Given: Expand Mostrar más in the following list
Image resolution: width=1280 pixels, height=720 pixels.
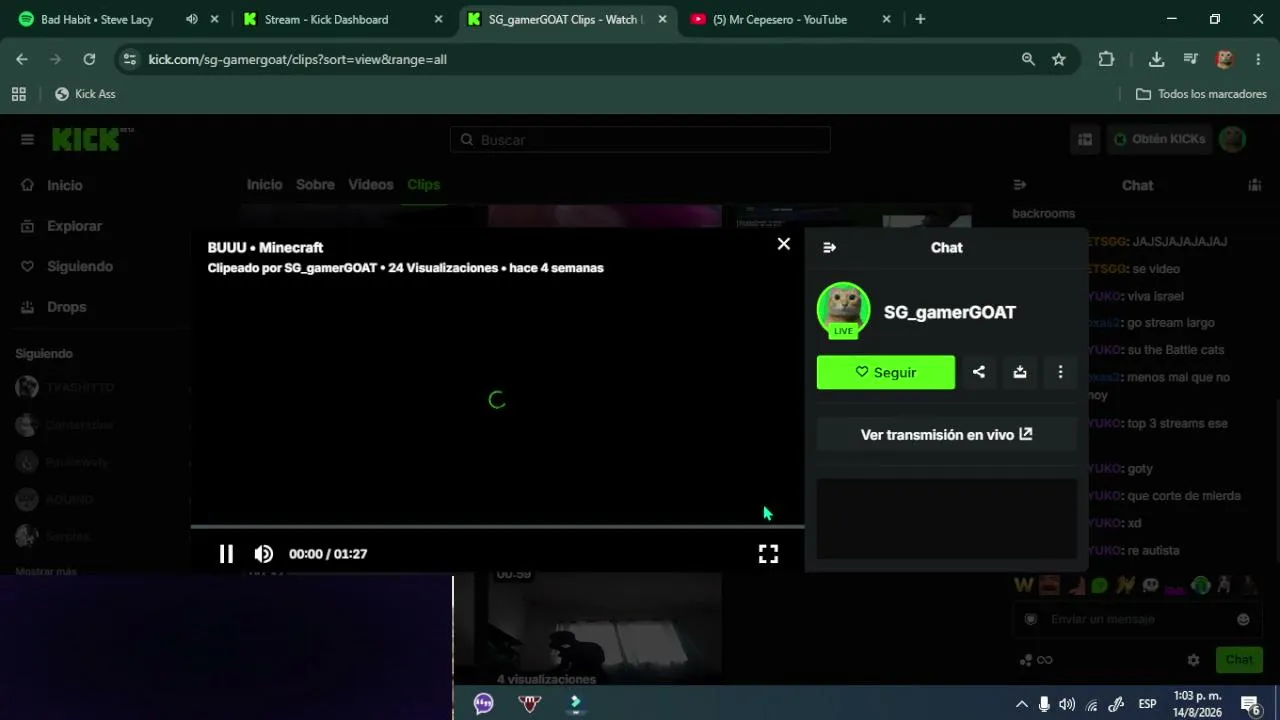Looking at the screenshot, I should click(46, 571).
